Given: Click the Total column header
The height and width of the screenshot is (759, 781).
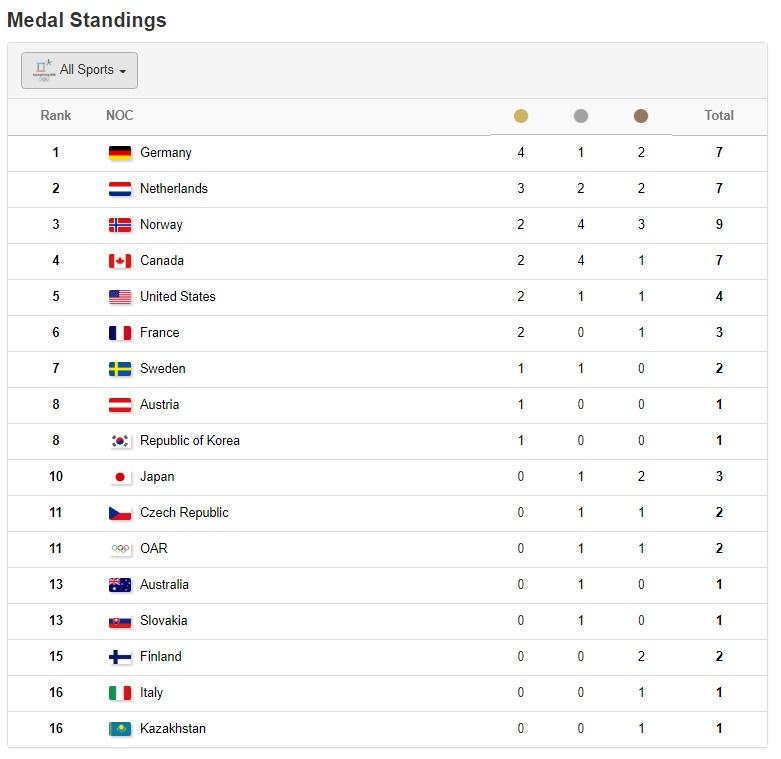Looking at the screenshot, I should coord(719,116).
